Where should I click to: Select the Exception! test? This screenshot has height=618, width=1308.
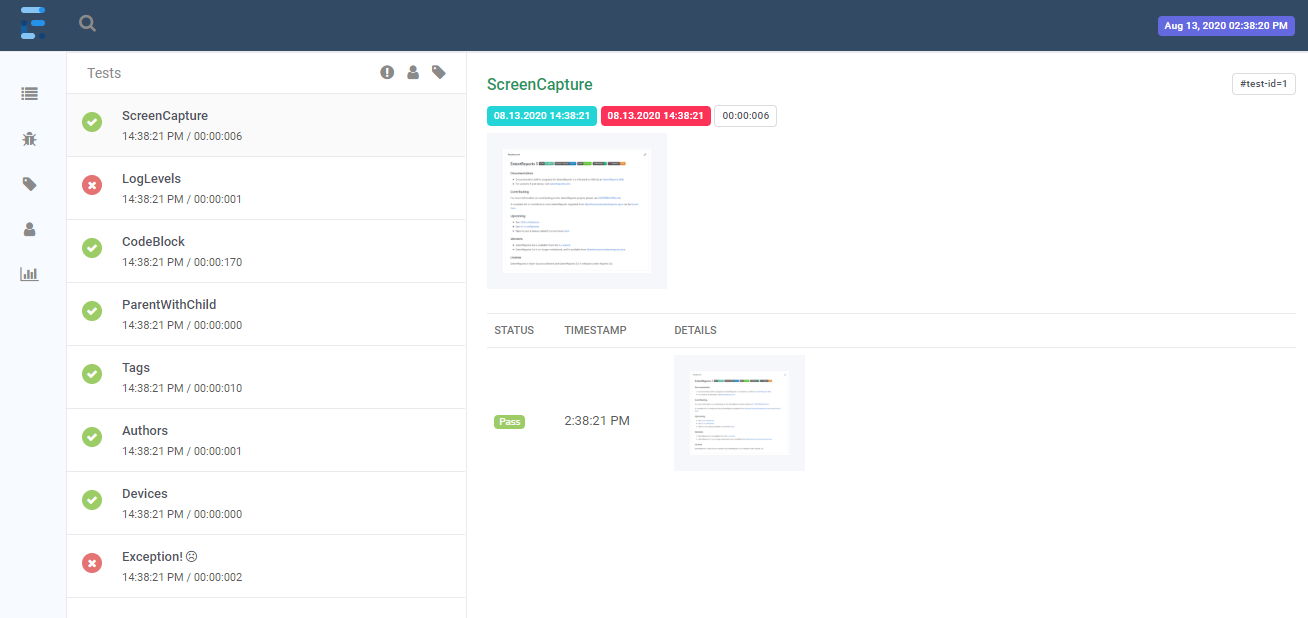tap(266, 566)
